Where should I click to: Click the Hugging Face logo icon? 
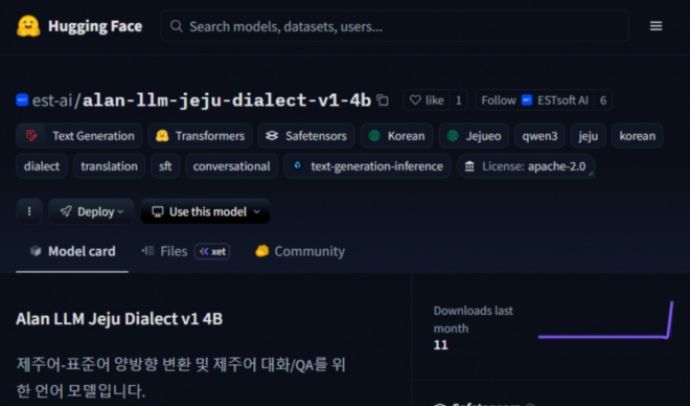(x=28, y=26)
